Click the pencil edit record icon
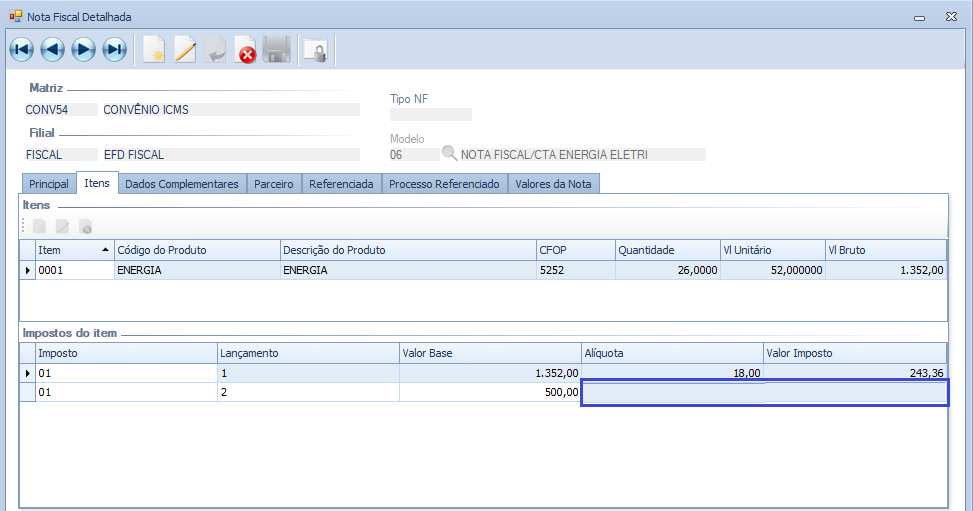Image resolution: width=973 pixels, height=511 pixels. pyautogui.click(x=185, y=49)
